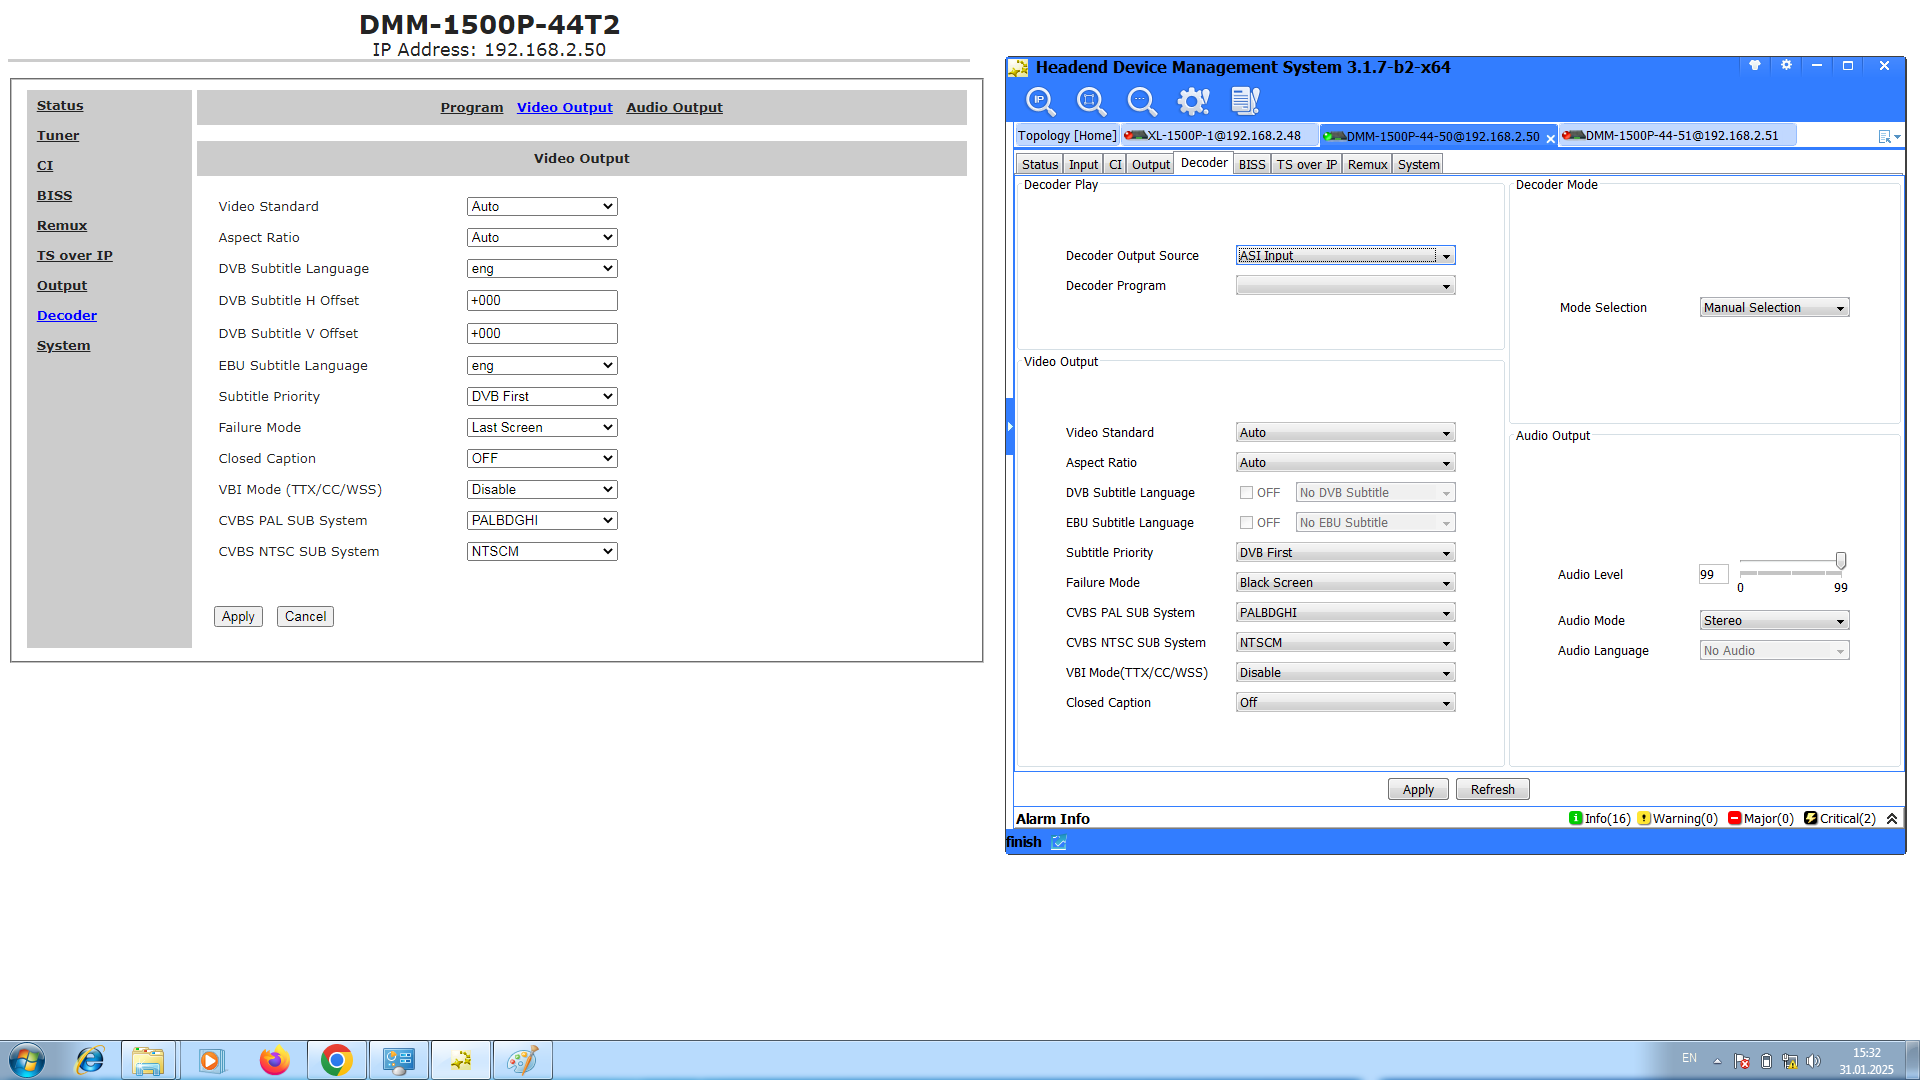Enable DVB Subtitle Language OFF checkbox
The width and height of the screenshot is (1920, 1080).
pyautogui.click(x=1246, y=493)
